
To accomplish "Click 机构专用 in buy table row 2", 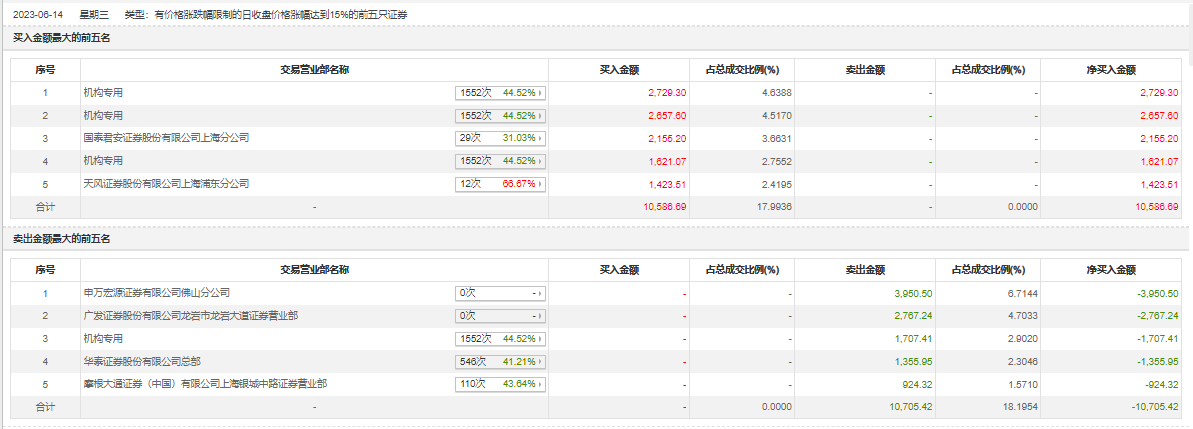I will (103, 116).
